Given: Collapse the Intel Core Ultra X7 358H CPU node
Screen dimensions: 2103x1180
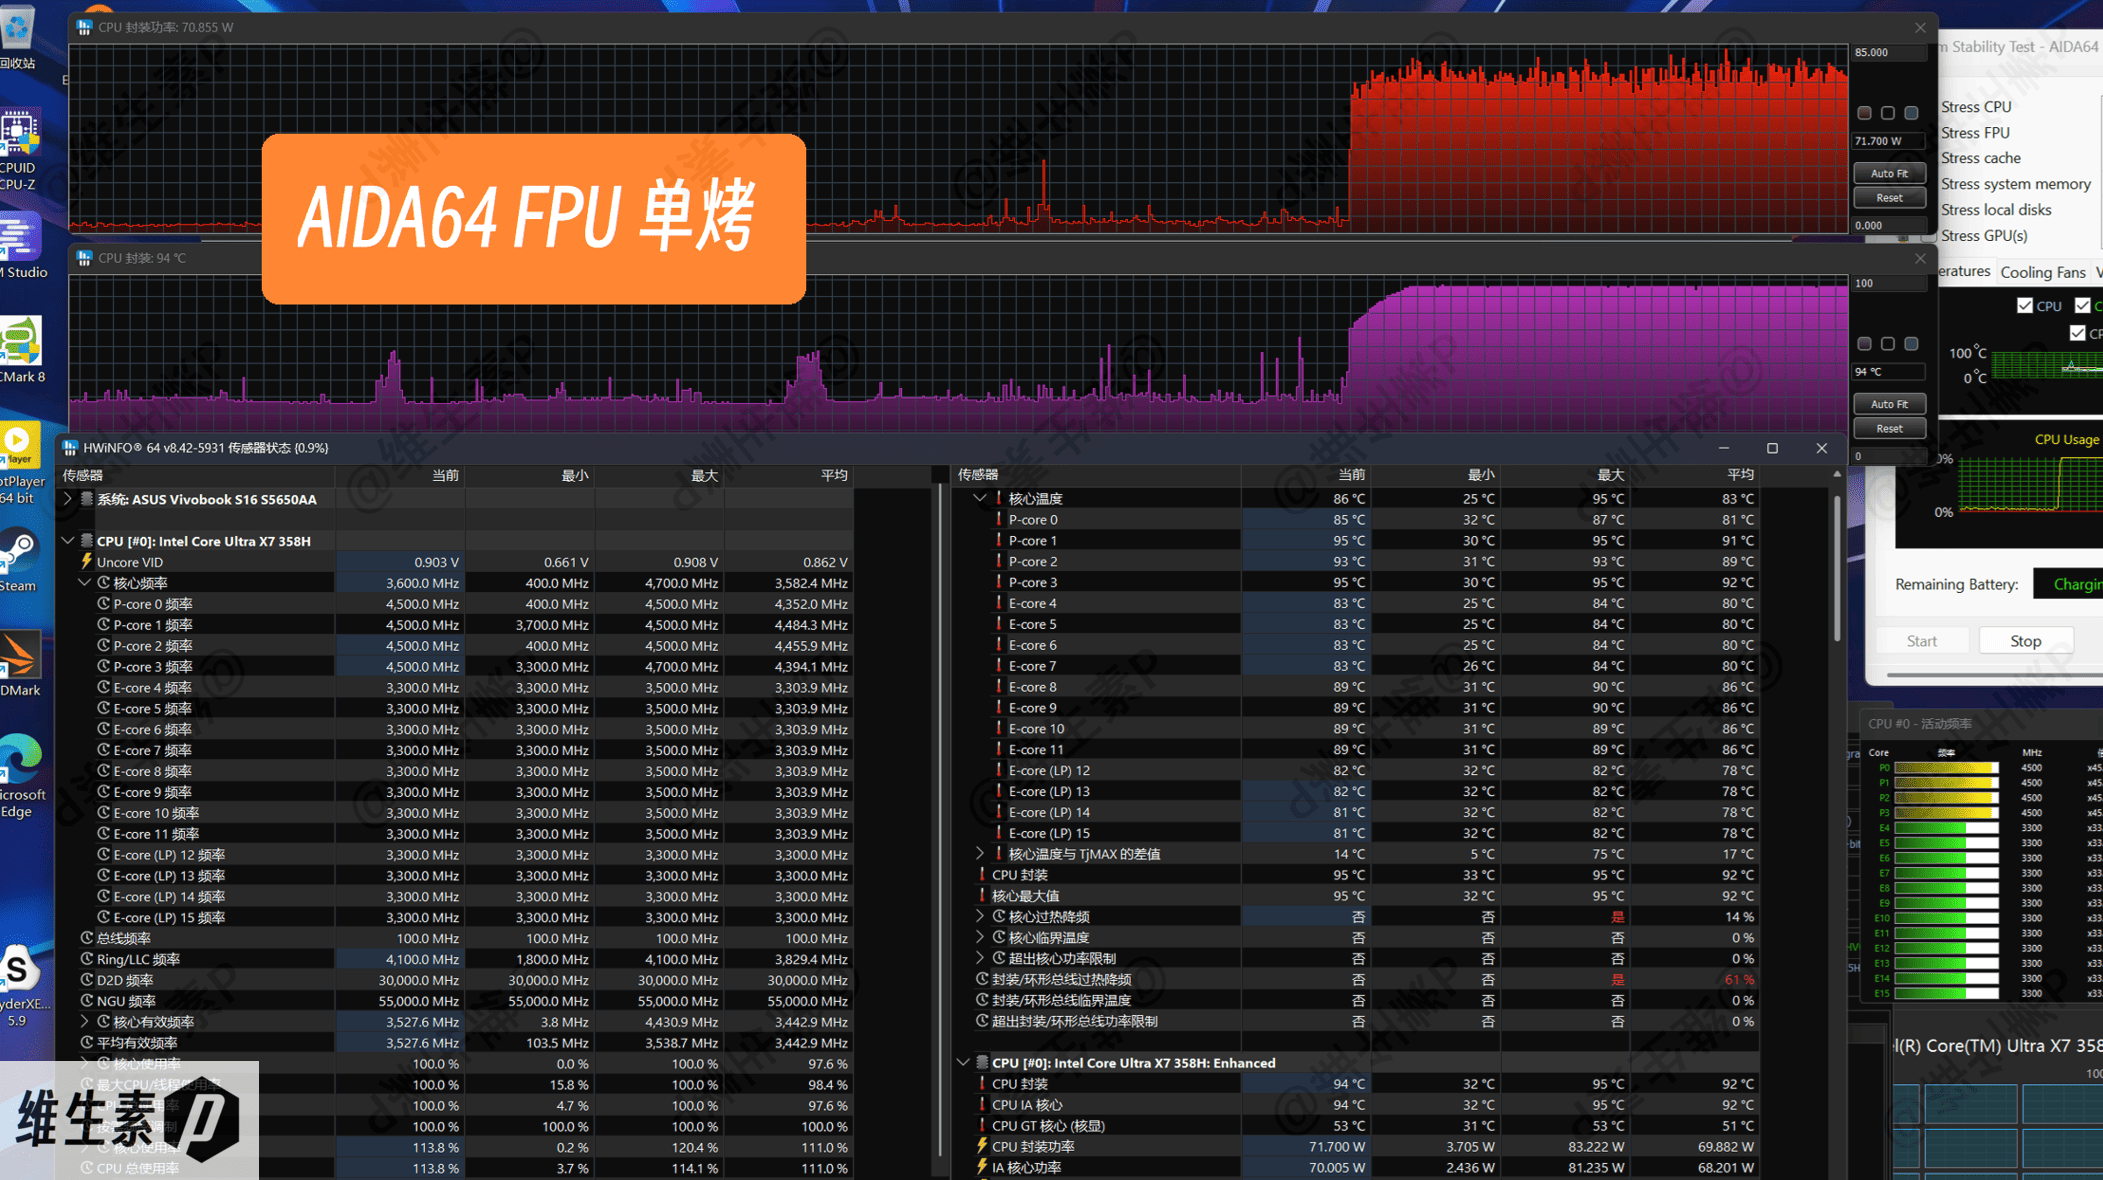Looking at the screenshot, I should click(x=68, y=541).
